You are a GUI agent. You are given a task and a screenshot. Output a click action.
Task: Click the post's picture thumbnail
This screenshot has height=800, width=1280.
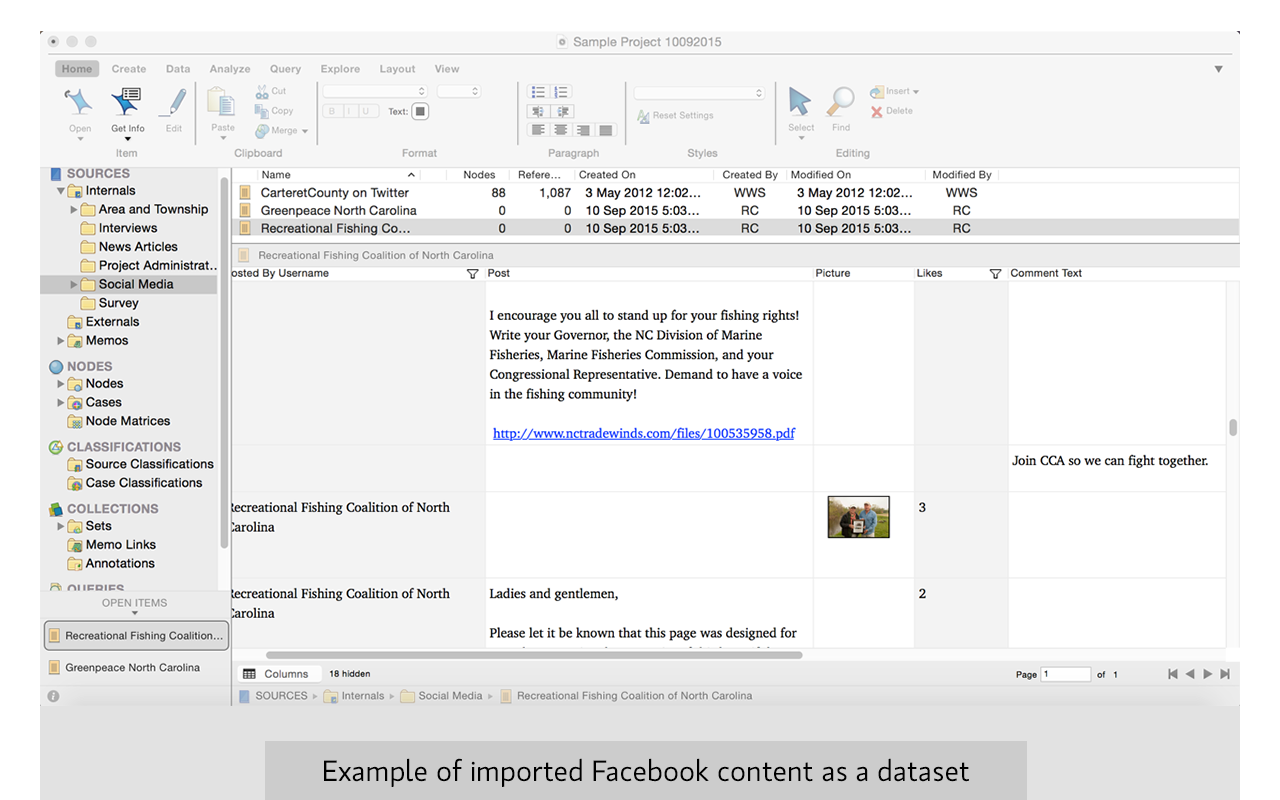pyautogui.click(x=858, y=517)
